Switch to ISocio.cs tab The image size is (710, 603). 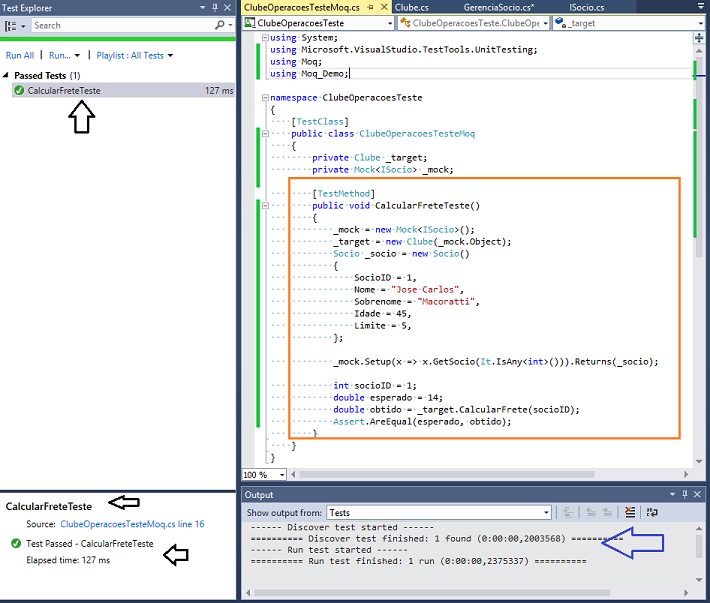click(586, 7)
